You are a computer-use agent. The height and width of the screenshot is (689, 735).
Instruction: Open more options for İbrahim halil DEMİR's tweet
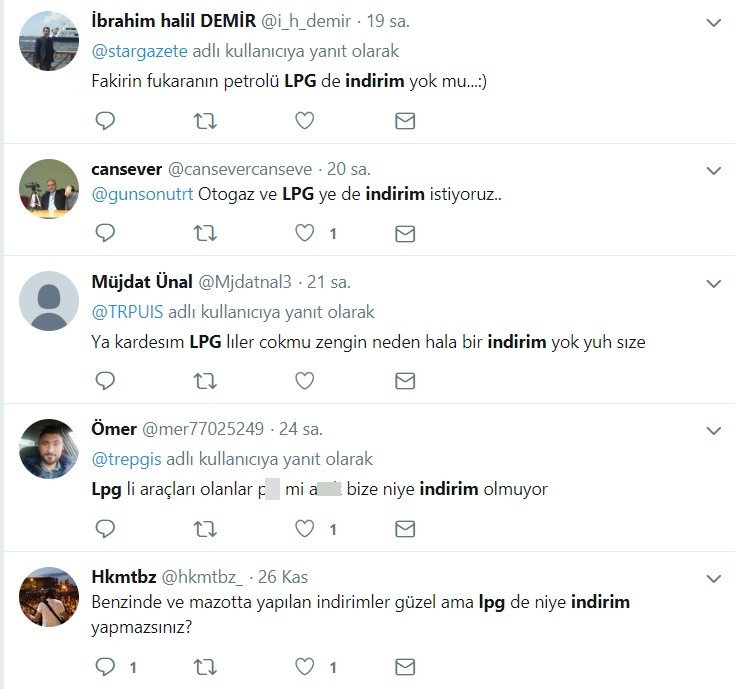(x=713, y=22)
